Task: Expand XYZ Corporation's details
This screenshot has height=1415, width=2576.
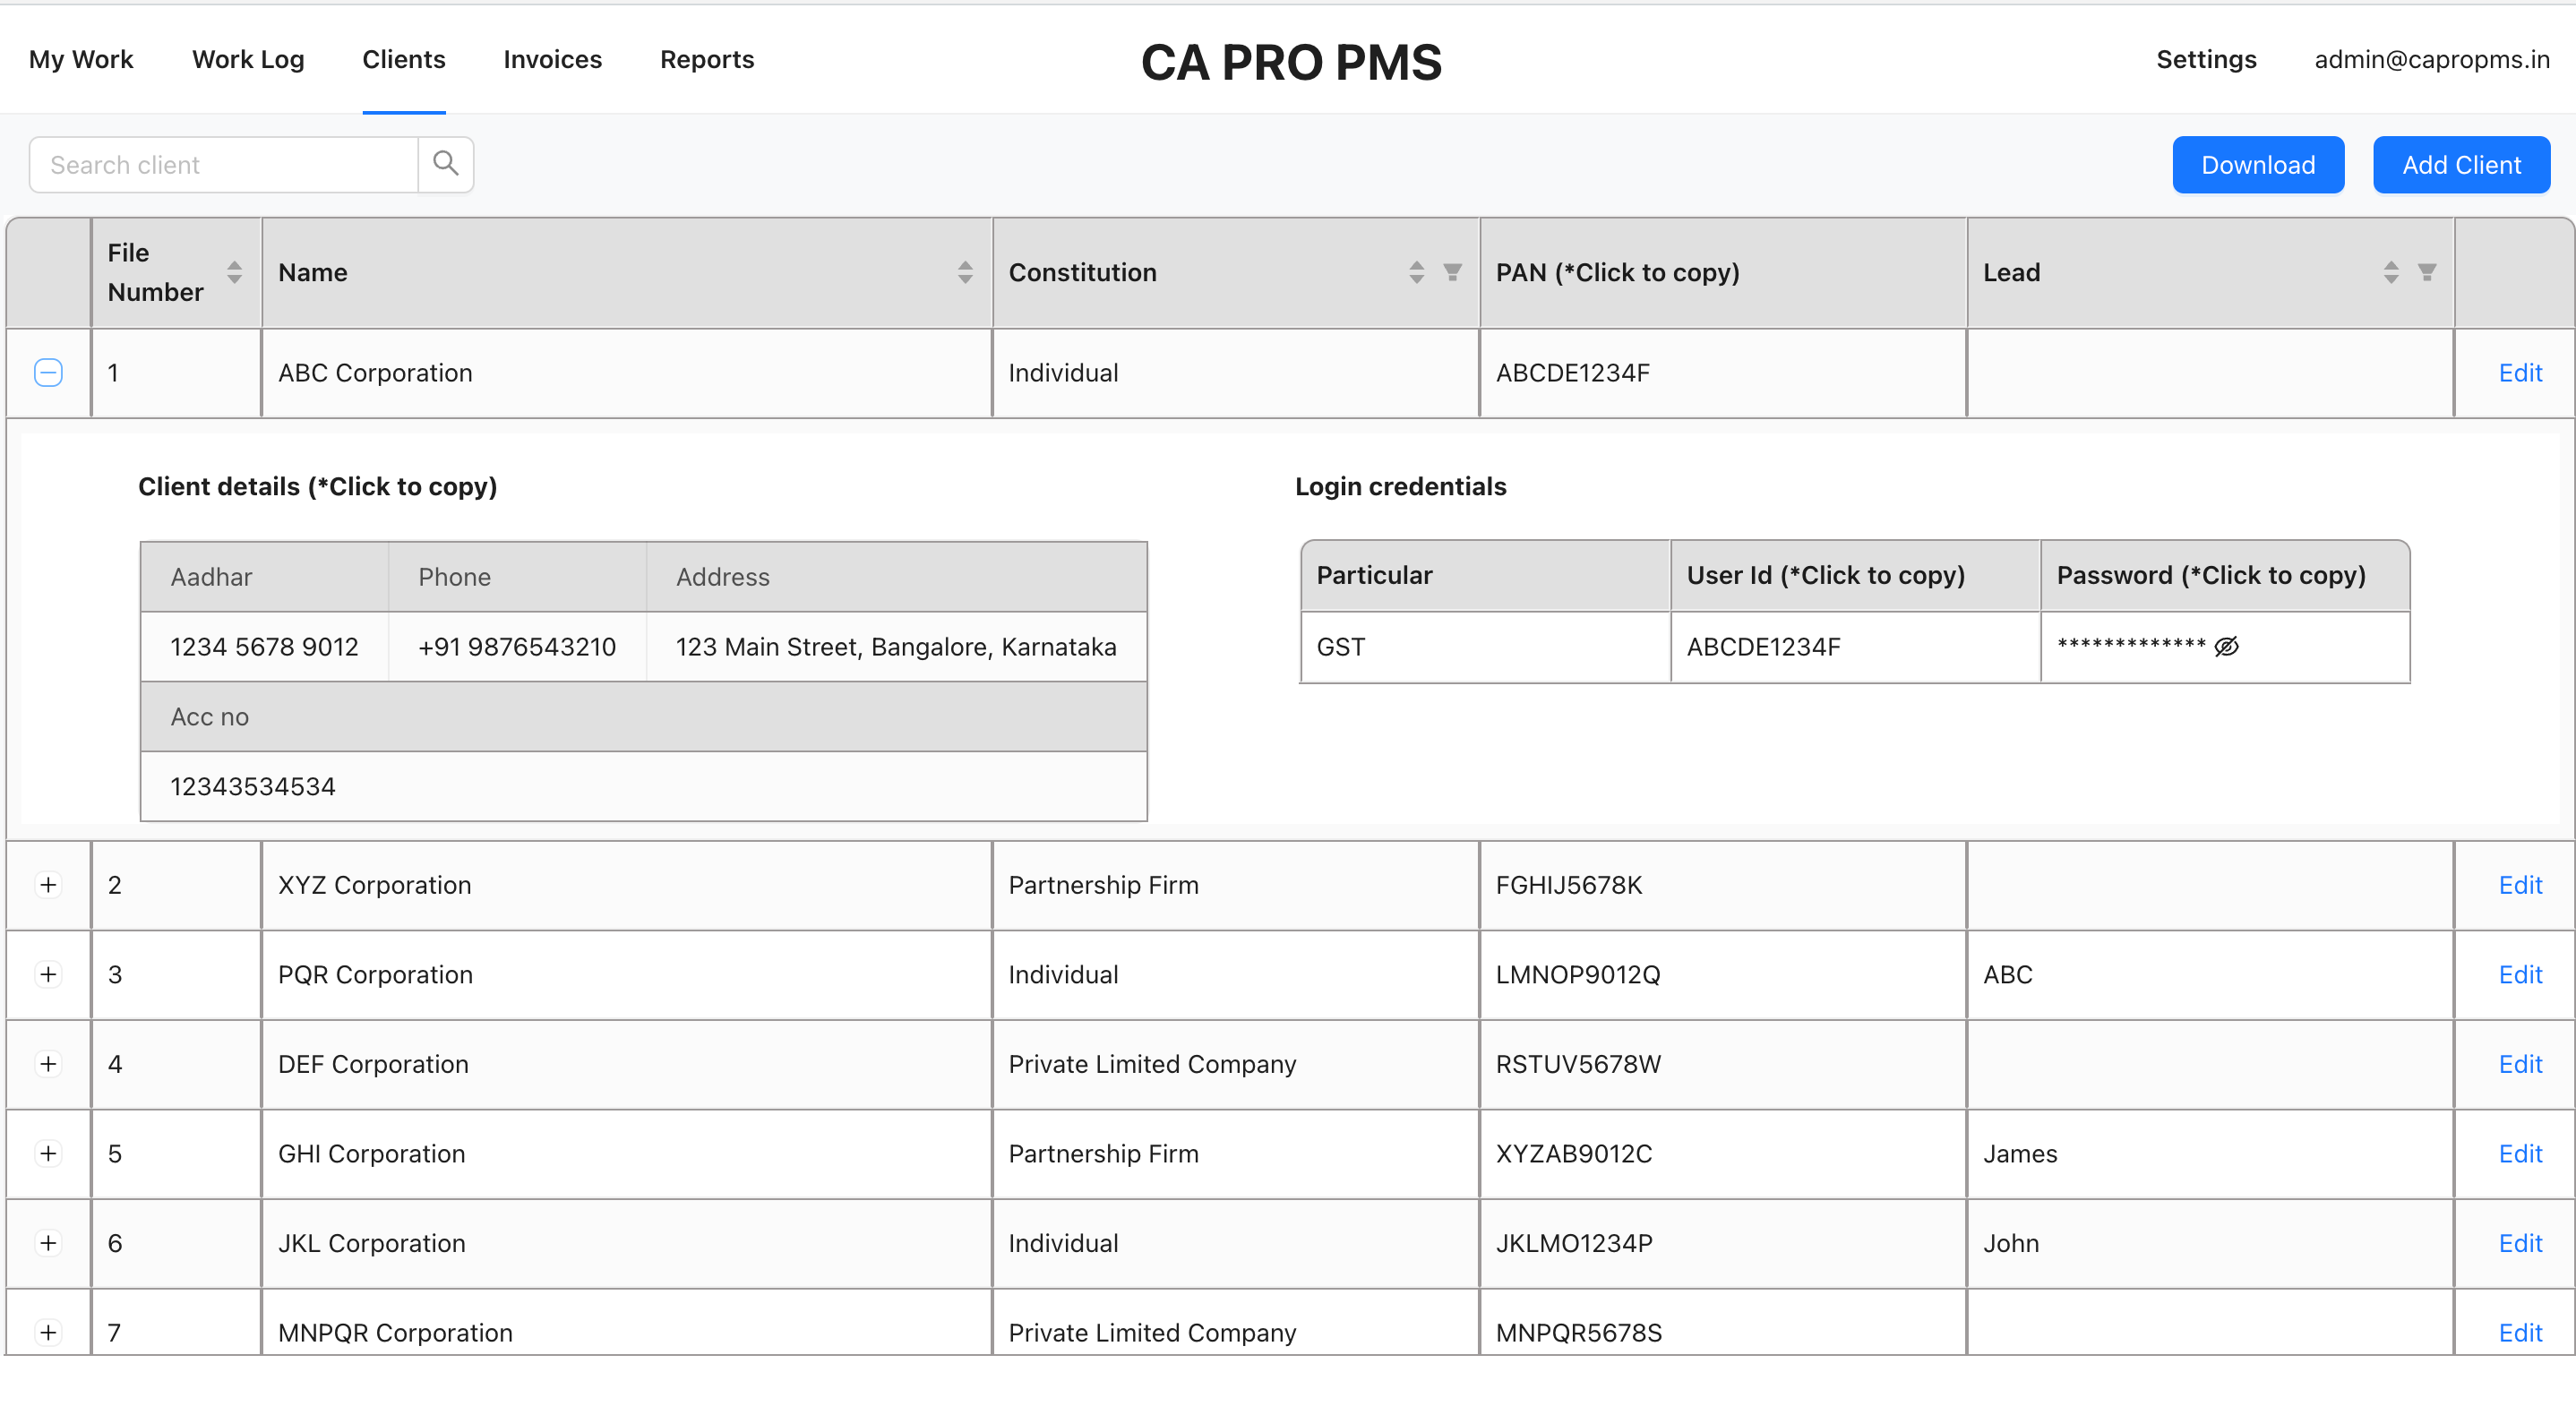Action: [x=47, y=884]
